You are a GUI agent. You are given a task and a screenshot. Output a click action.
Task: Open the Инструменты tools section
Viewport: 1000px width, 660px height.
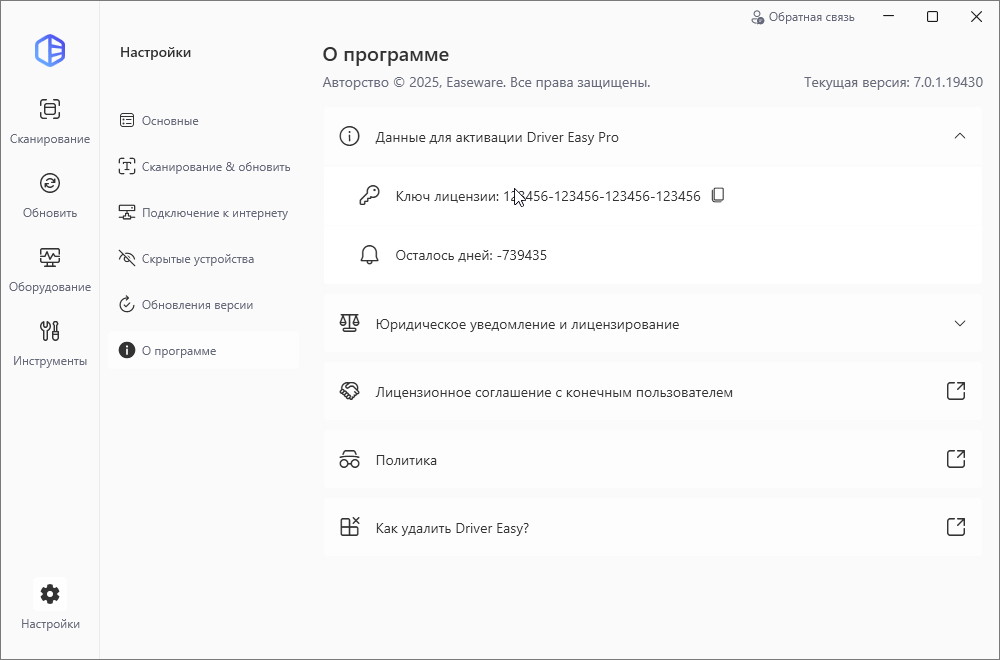tap(50, 343)
